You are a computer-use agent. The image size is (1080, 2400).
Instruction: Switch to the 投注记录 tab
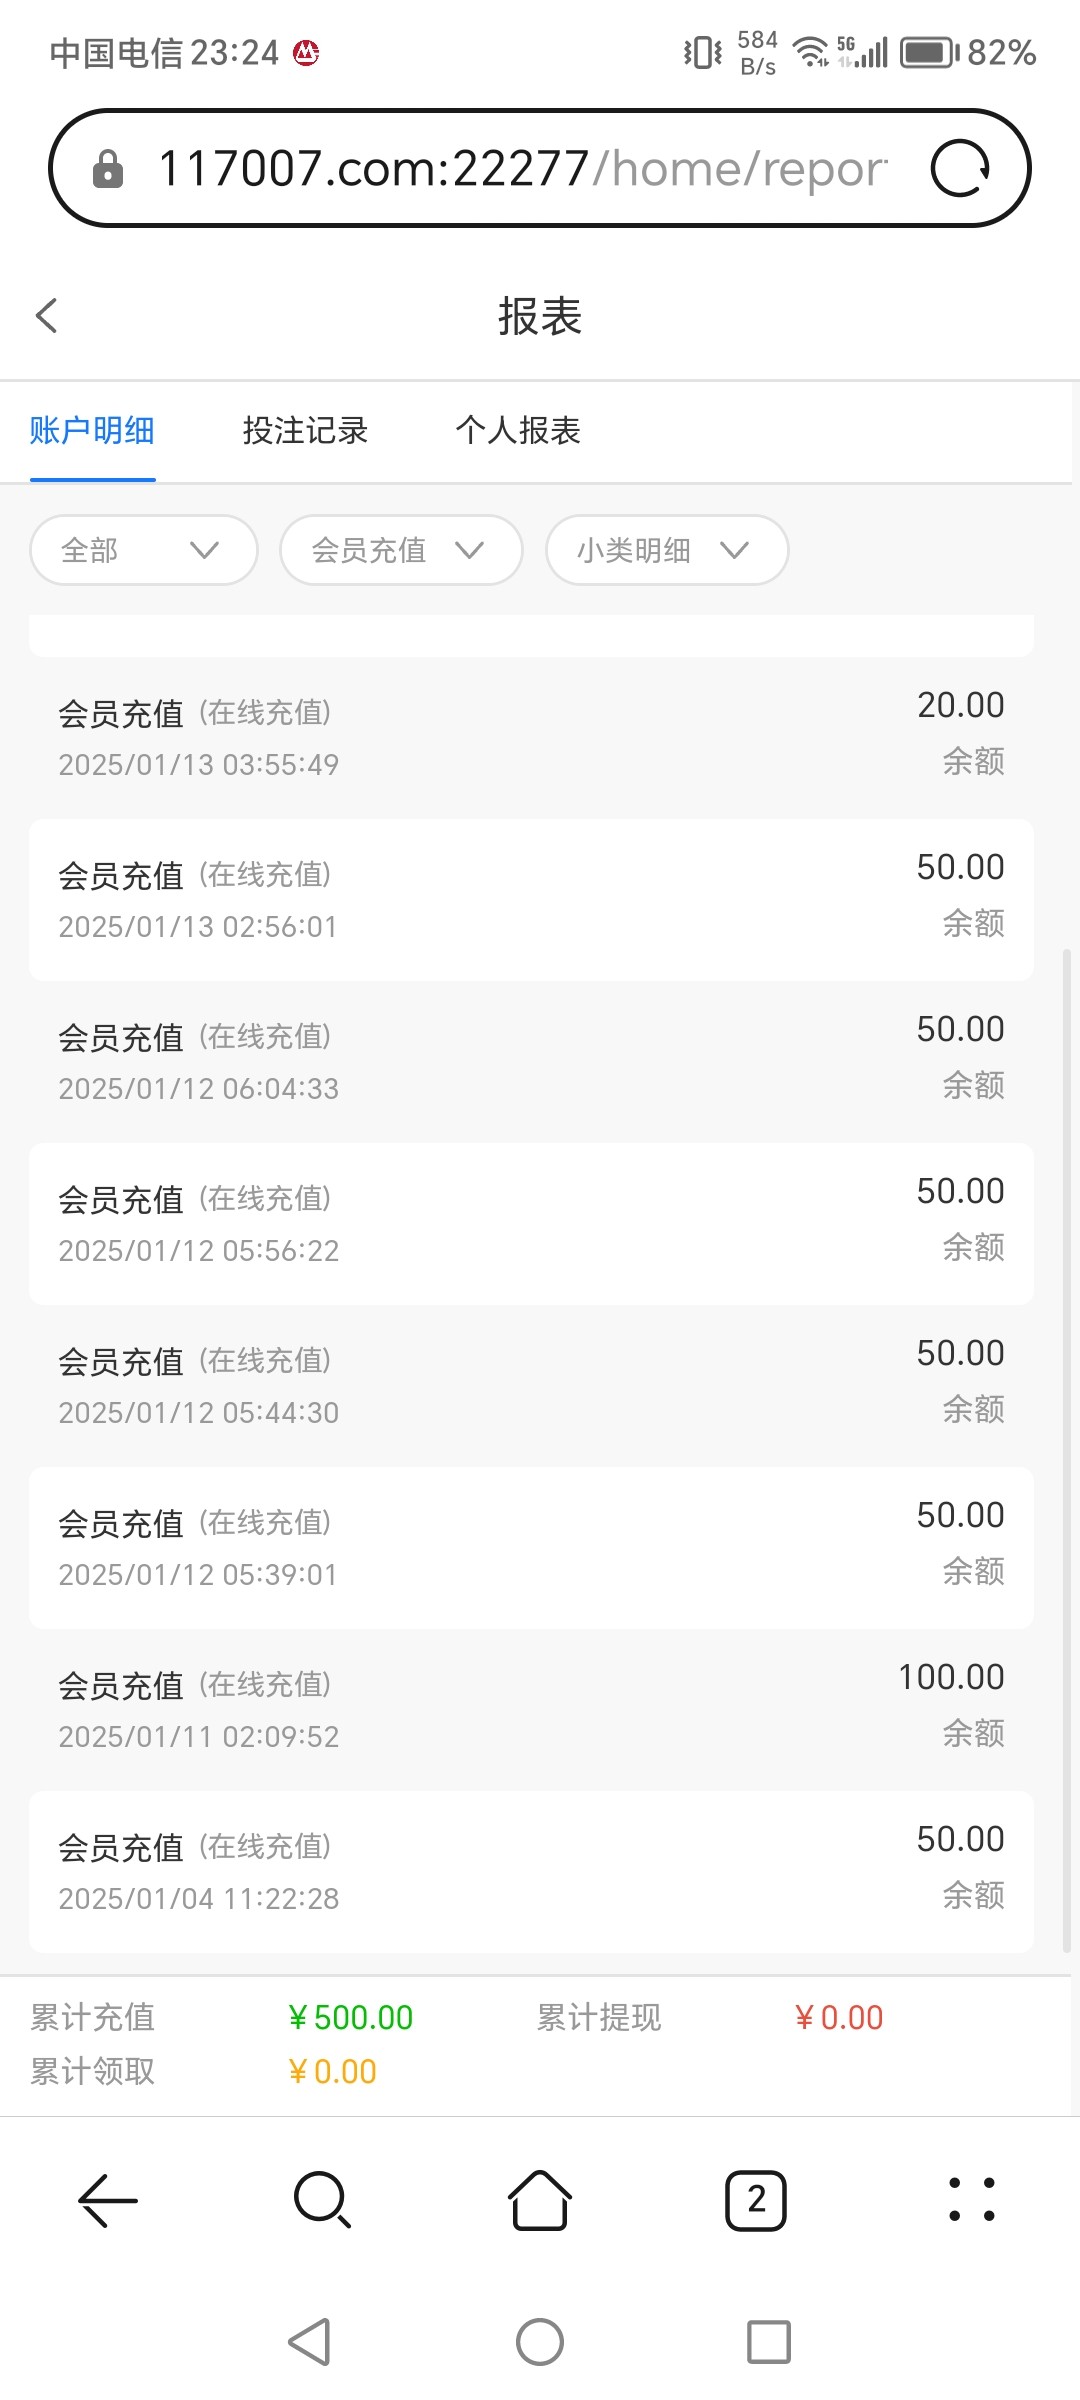305,431
